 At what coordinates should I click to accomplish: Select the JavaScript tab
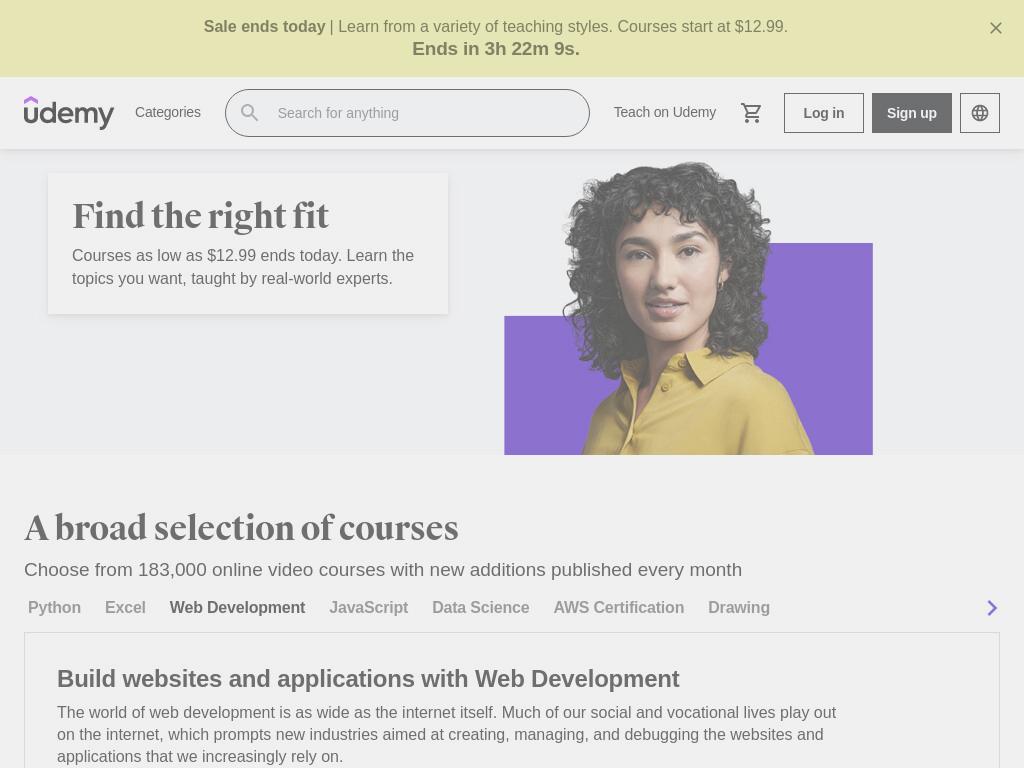tap(369, 607)
